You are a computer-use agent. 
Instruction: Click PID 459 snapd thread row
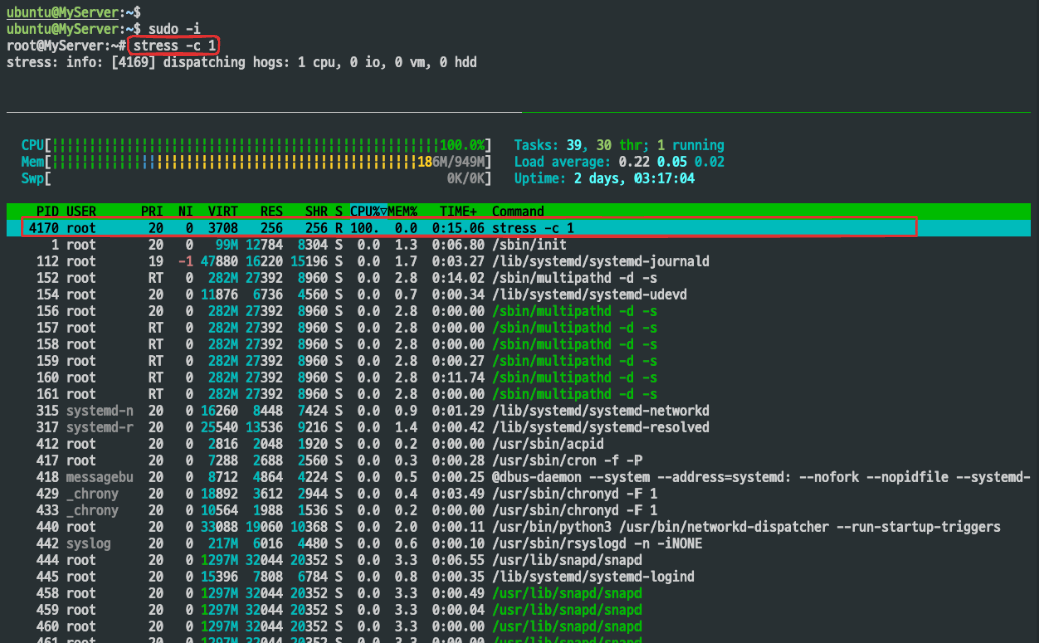pyautogui.click(x=519, y=610)
